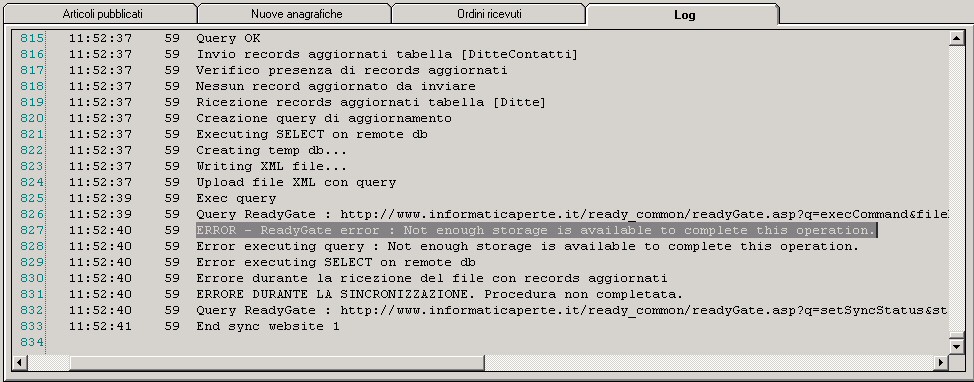Switch to the Articoli pubblicati tab
The image size is (974, 382).
102,14
